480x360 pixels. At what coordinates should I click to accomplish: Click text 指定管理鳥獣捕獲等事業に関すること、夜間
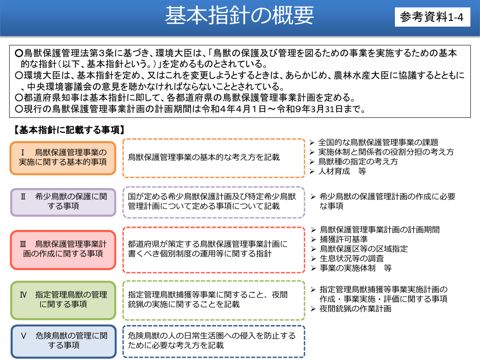click(x=208, y=295)
